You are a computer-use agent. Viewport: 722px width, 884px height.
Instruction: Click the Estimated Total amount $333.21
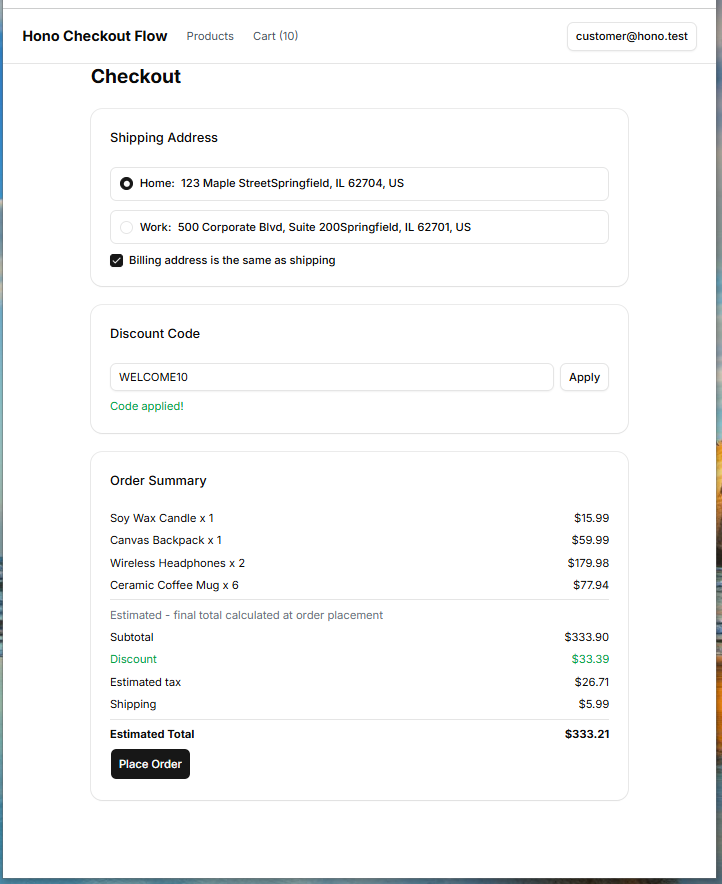pos(587,734)
